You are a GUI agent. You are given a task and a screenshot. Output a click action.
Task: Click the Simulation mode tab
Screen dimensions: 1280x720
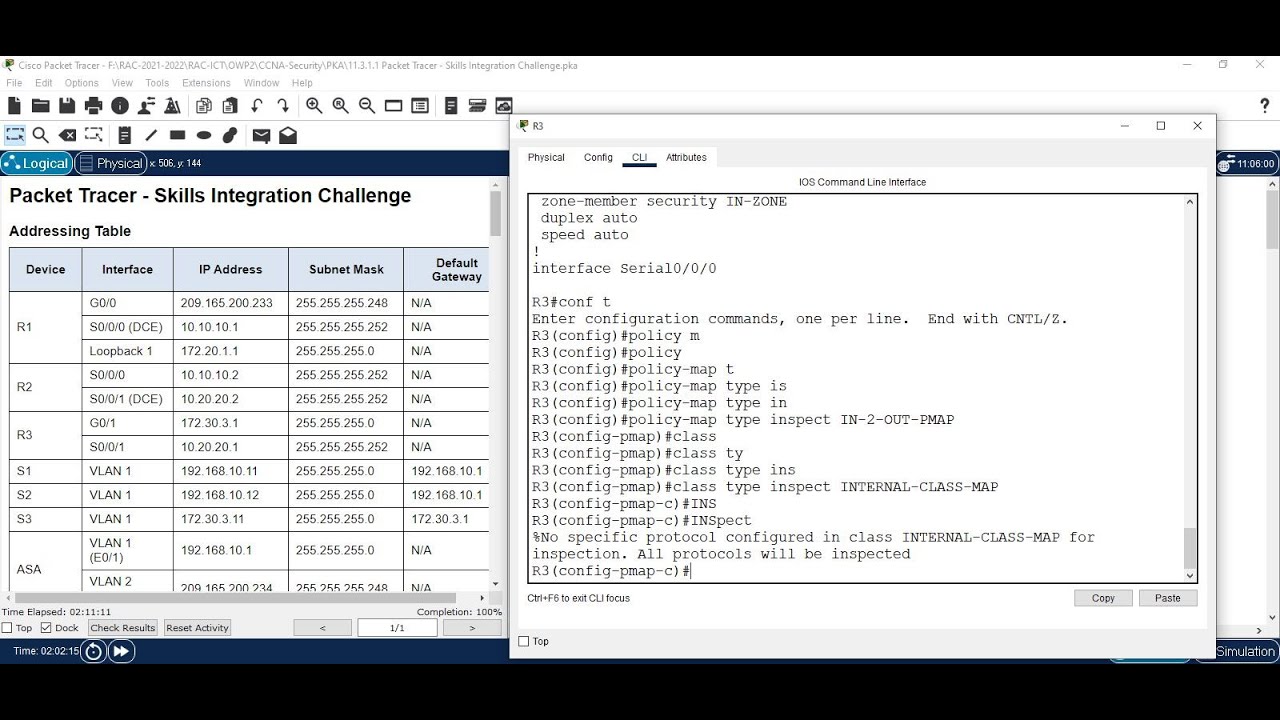coord(1245,651)
